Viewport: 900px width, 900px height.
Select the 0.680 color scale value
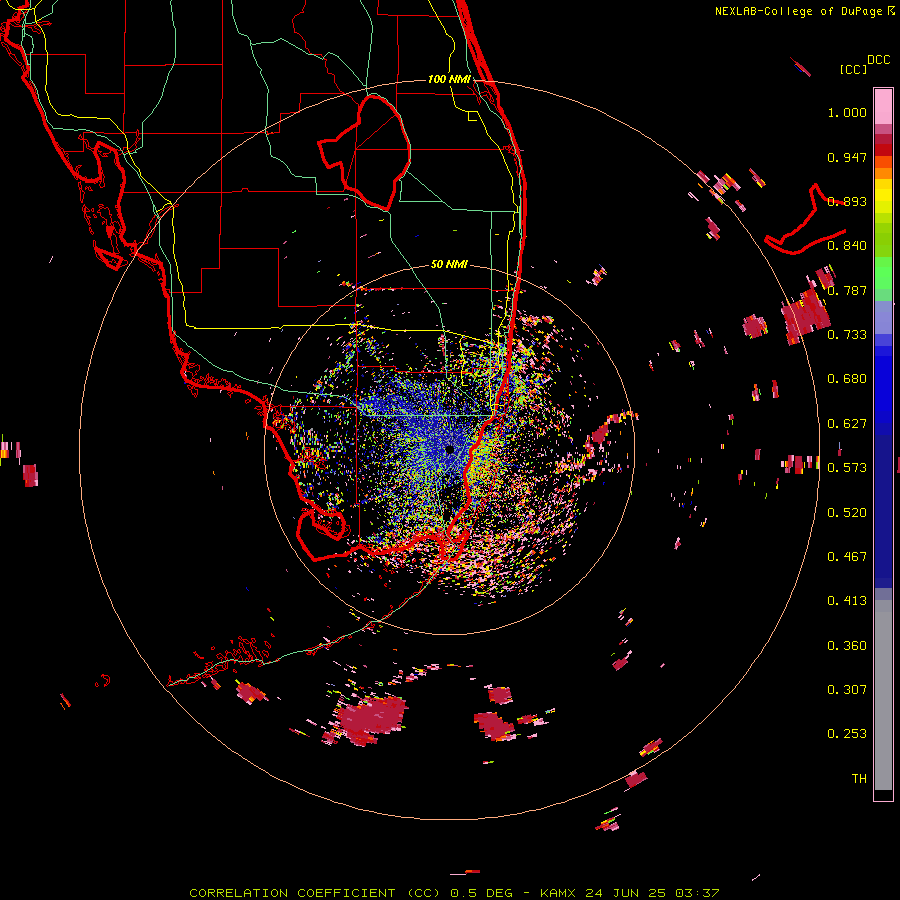[x=847, y=379]
